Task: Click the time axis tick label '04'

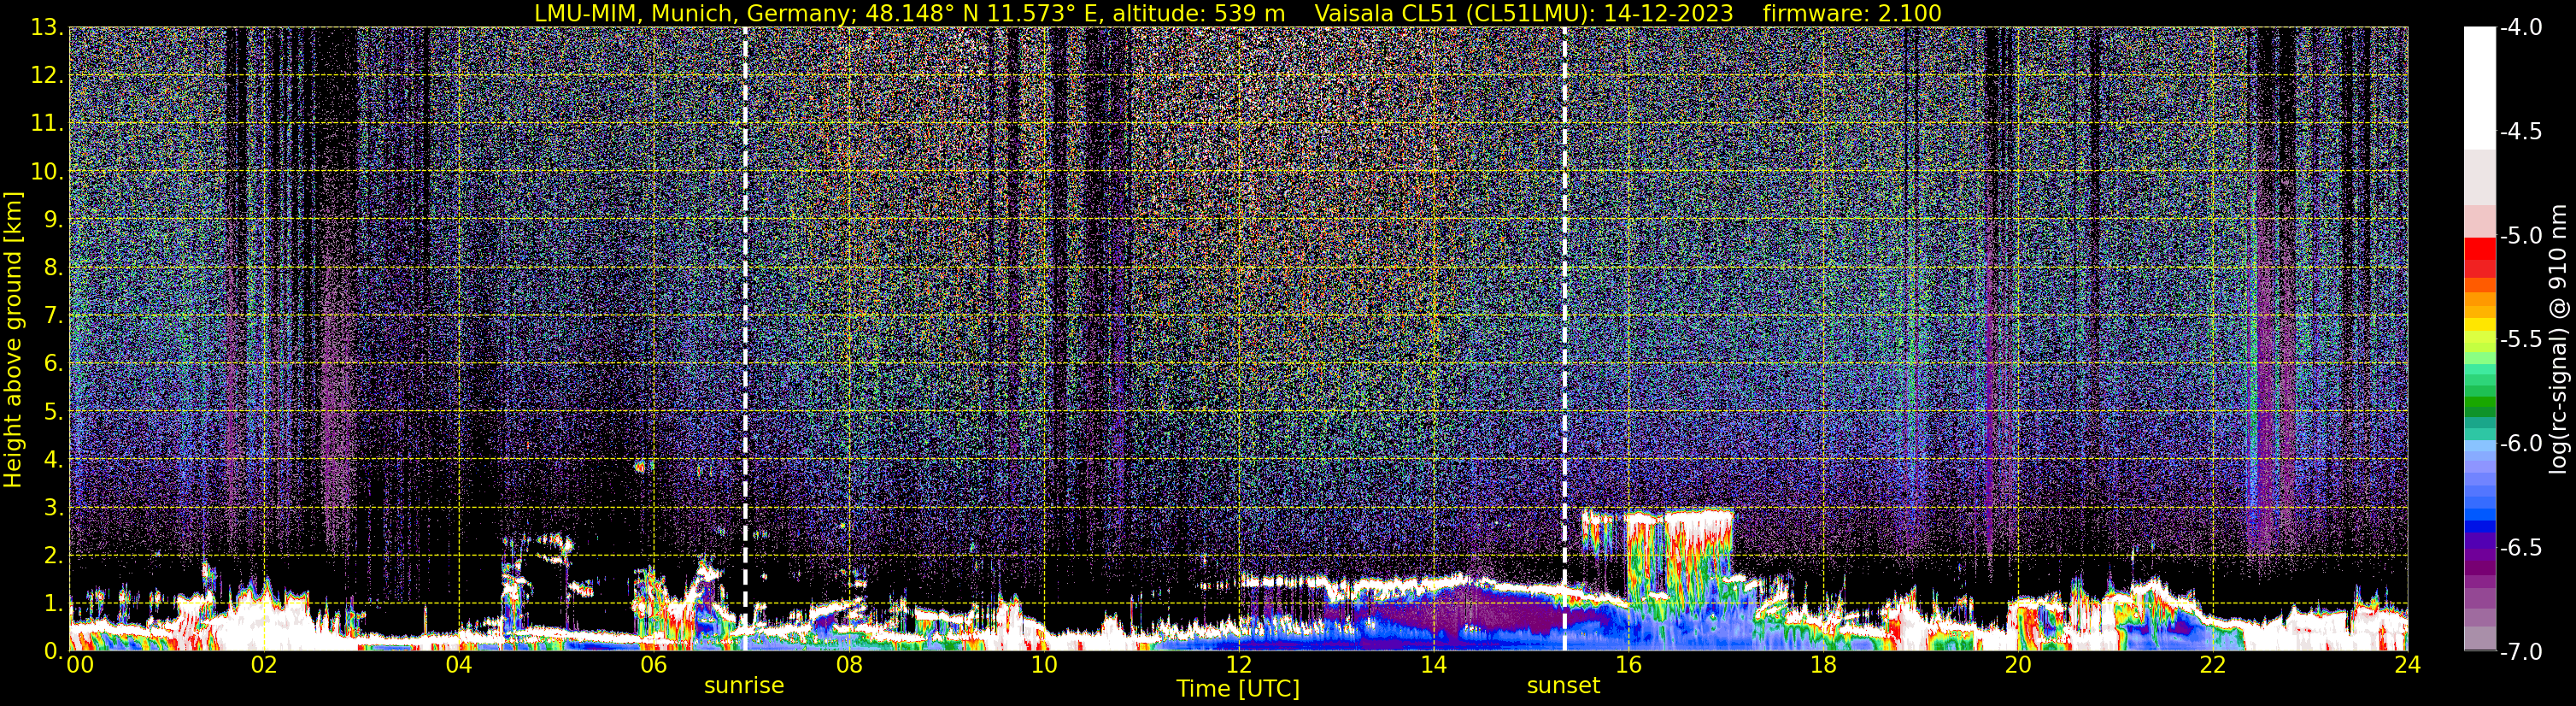Action: coord(459,665)
